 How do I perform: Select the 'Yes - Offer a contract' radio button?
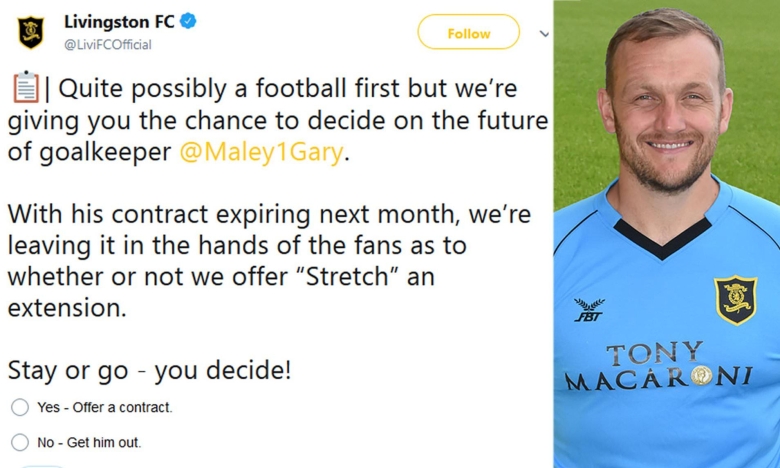[20, 407]
